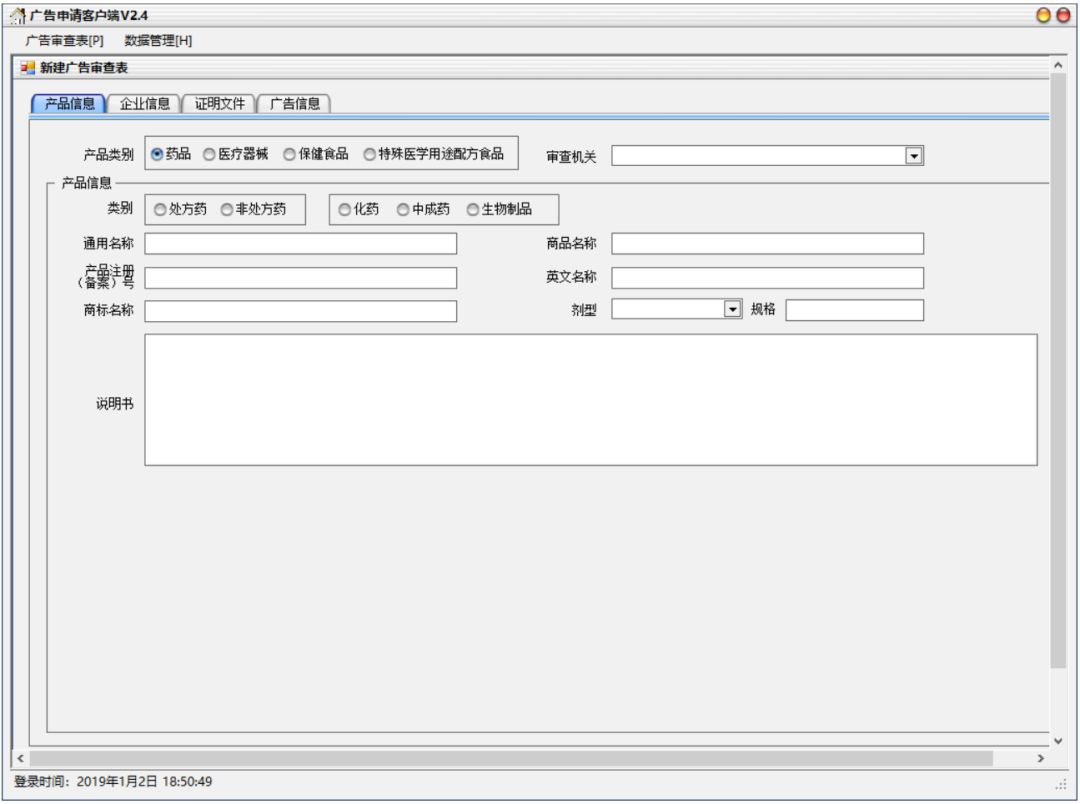Click the orange minimize button in title bar
Screen dimensions: 1080x804
tap(1043, 14)
